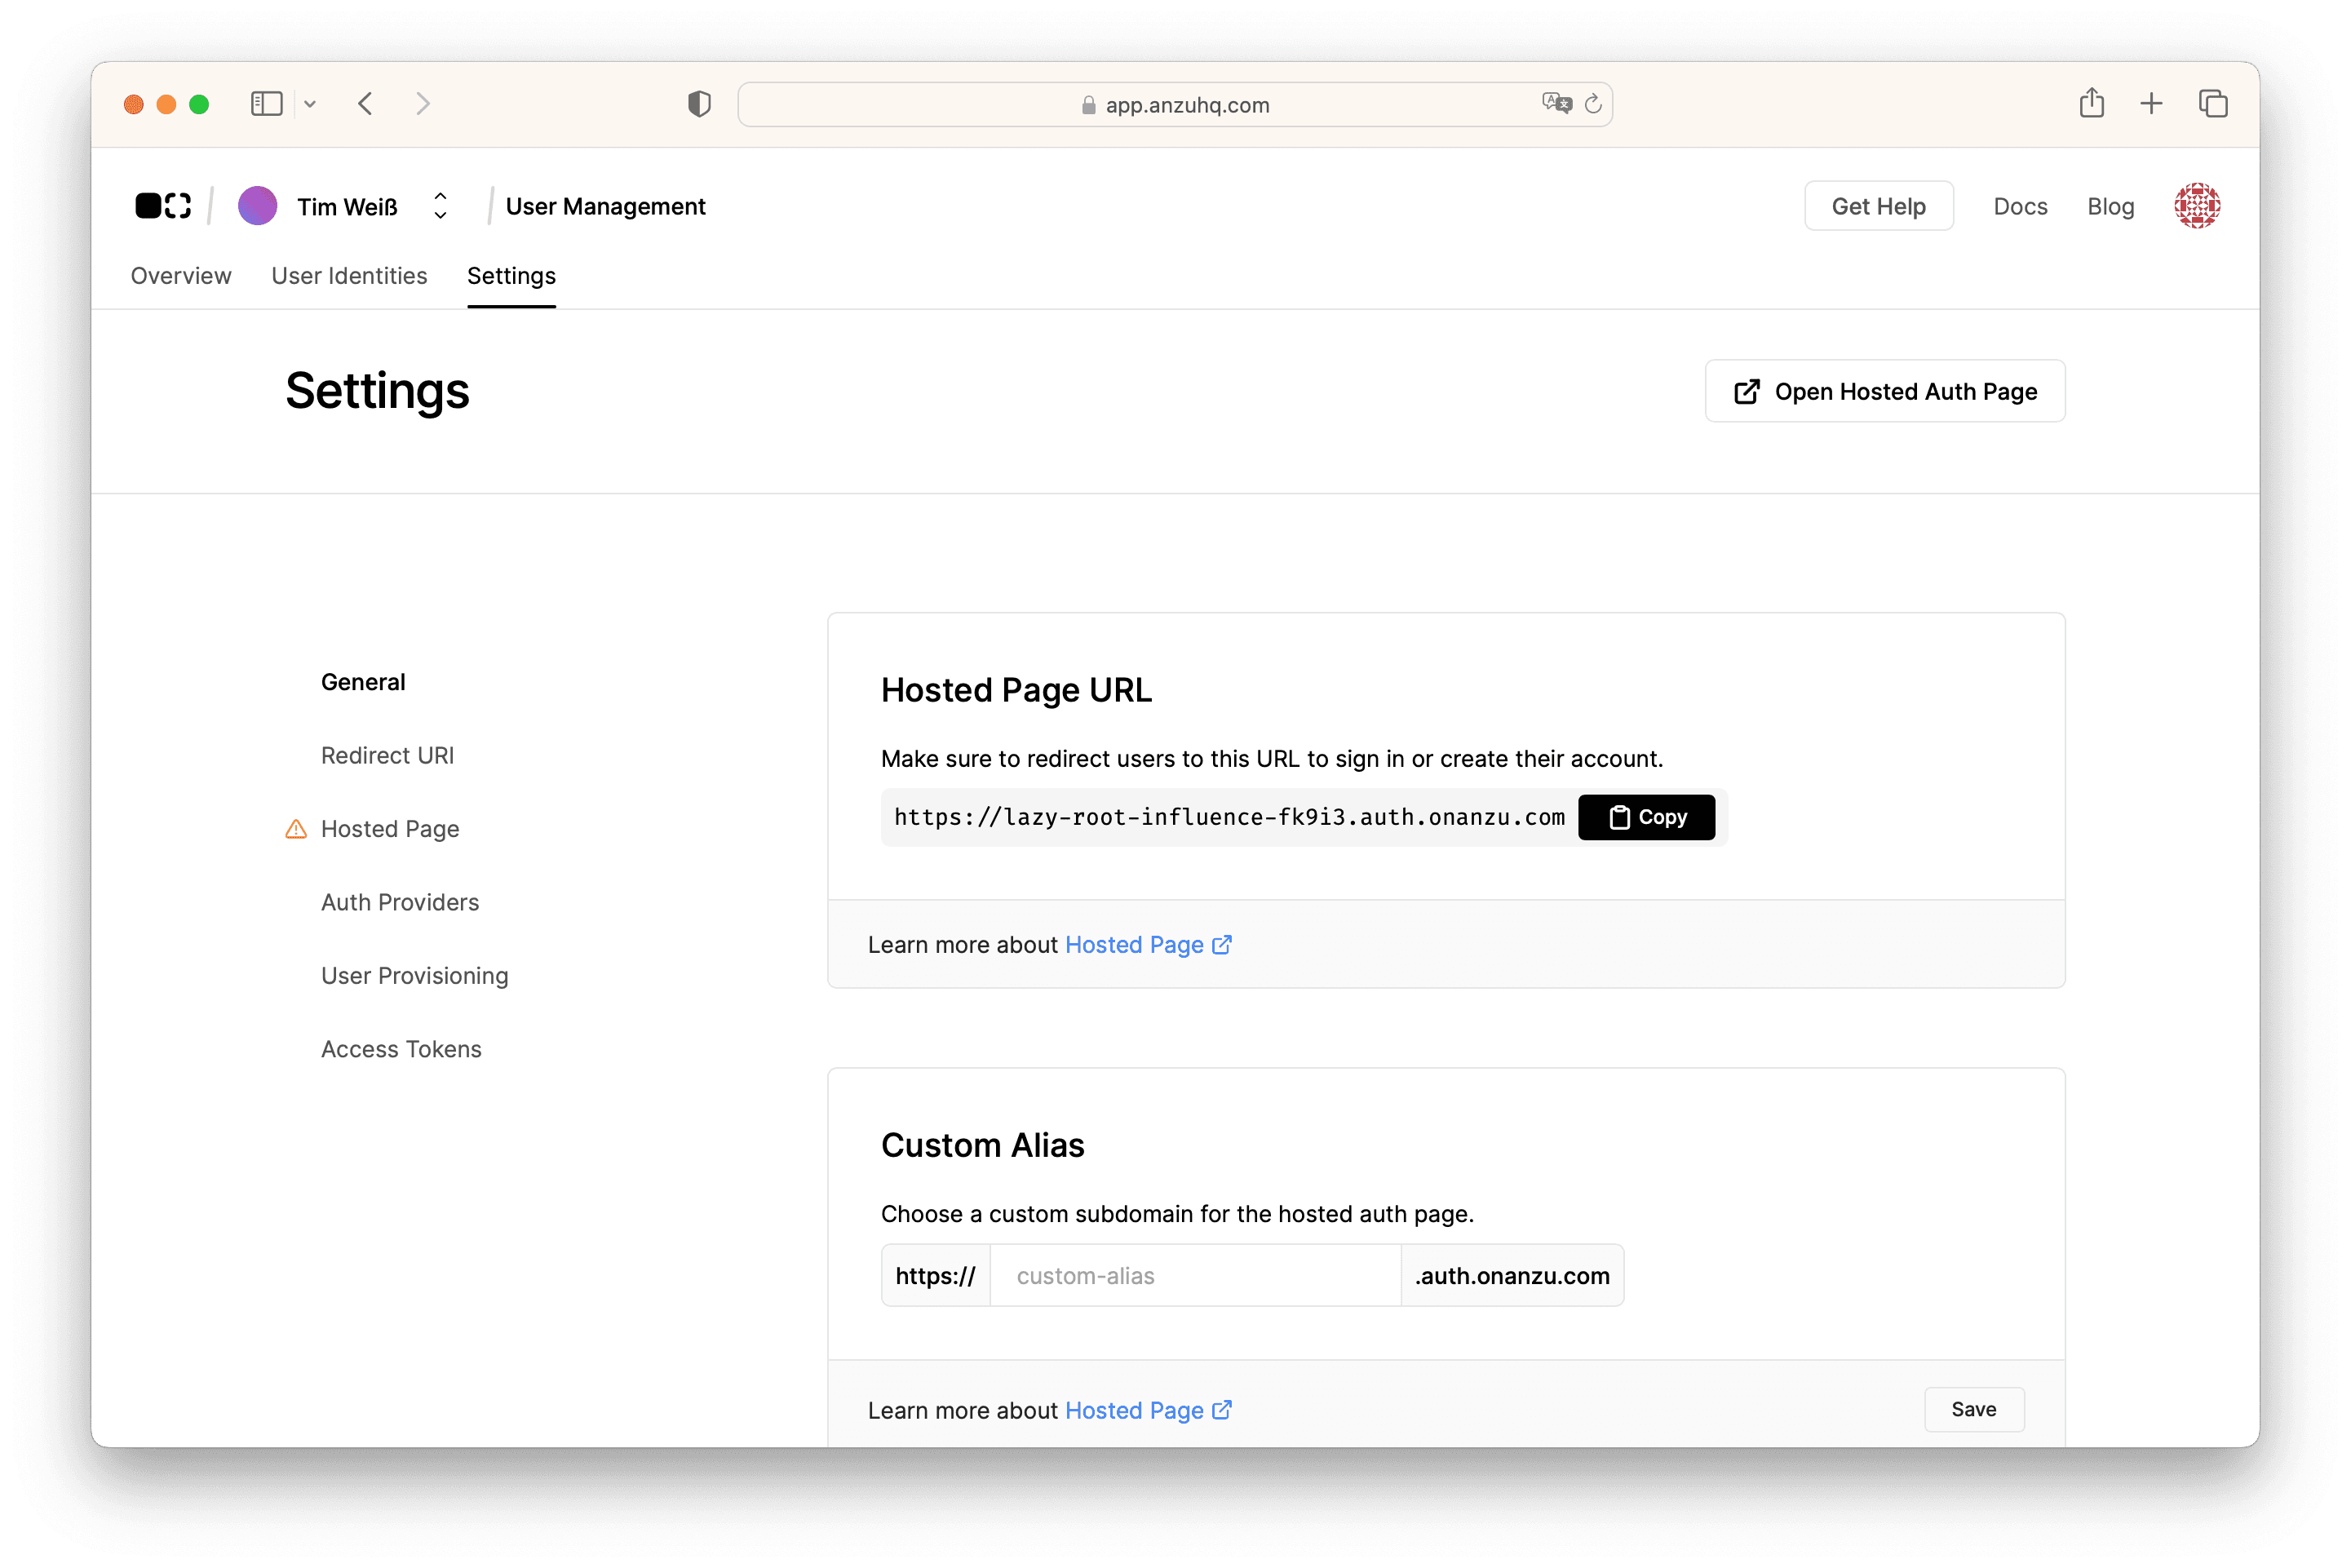
Task: Click the User Management breadcrumb
Action: pyautogui.click(x=605, y=206)
